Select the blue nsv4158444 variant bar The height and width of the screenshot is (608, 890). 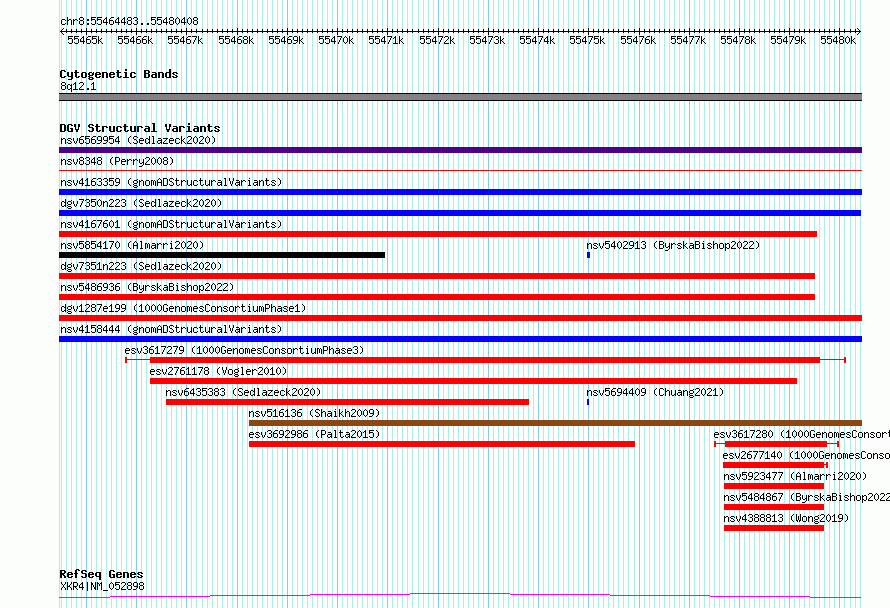coord(460,339)
